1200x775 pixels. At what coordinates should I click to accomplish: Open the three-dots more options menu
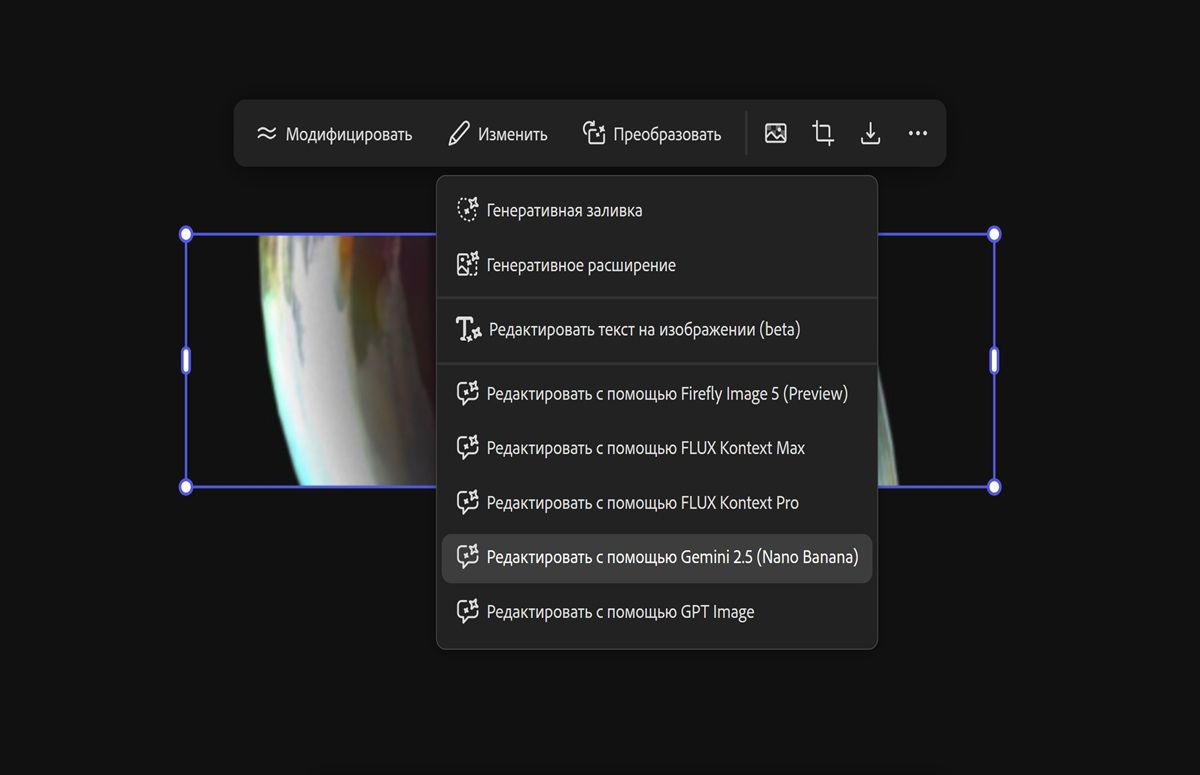(x=918, y=133)
